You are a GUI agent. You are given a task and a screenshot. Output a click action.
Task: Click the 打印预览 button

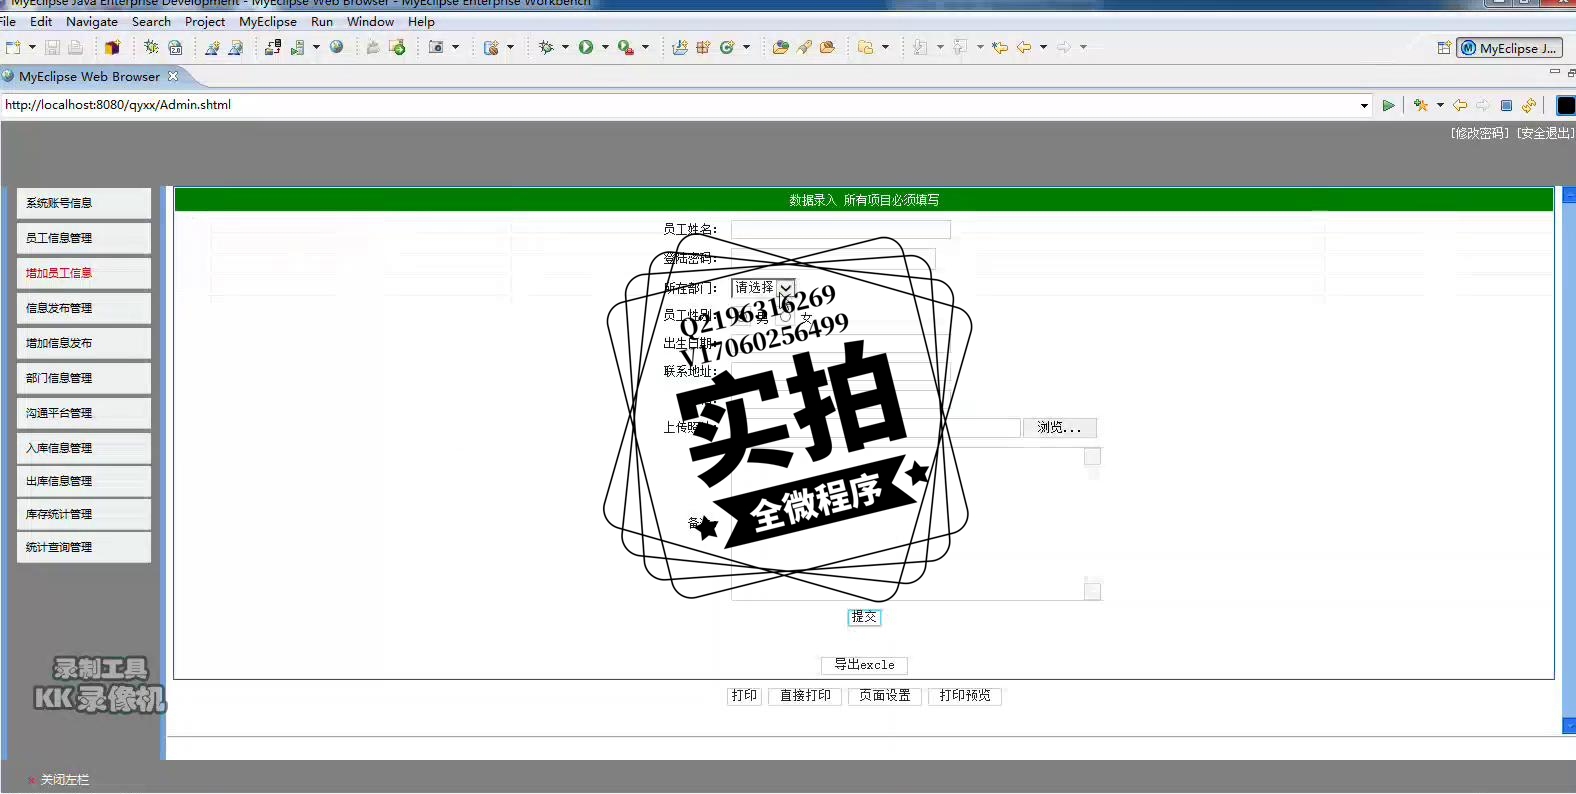tap(965, 696)
